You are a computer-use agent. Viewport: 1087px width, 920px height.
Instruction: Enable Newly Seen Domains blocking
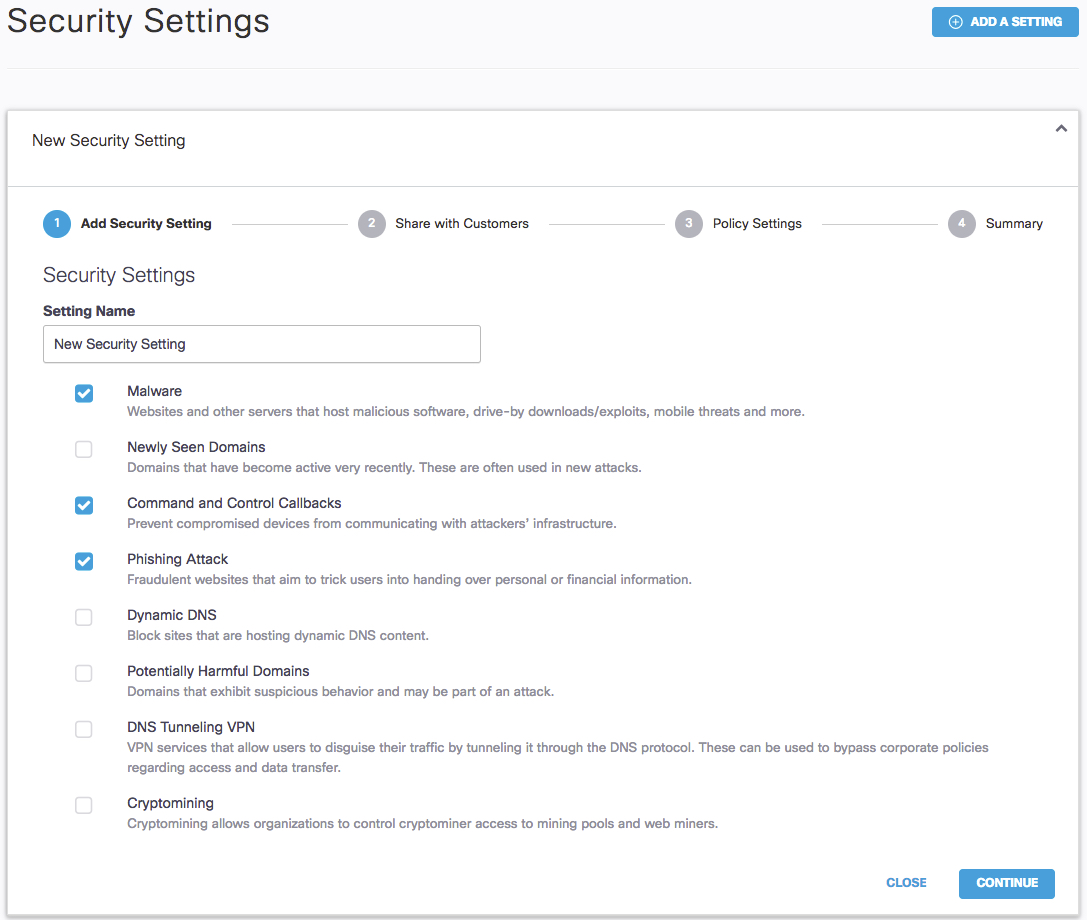tap(83, 449)
